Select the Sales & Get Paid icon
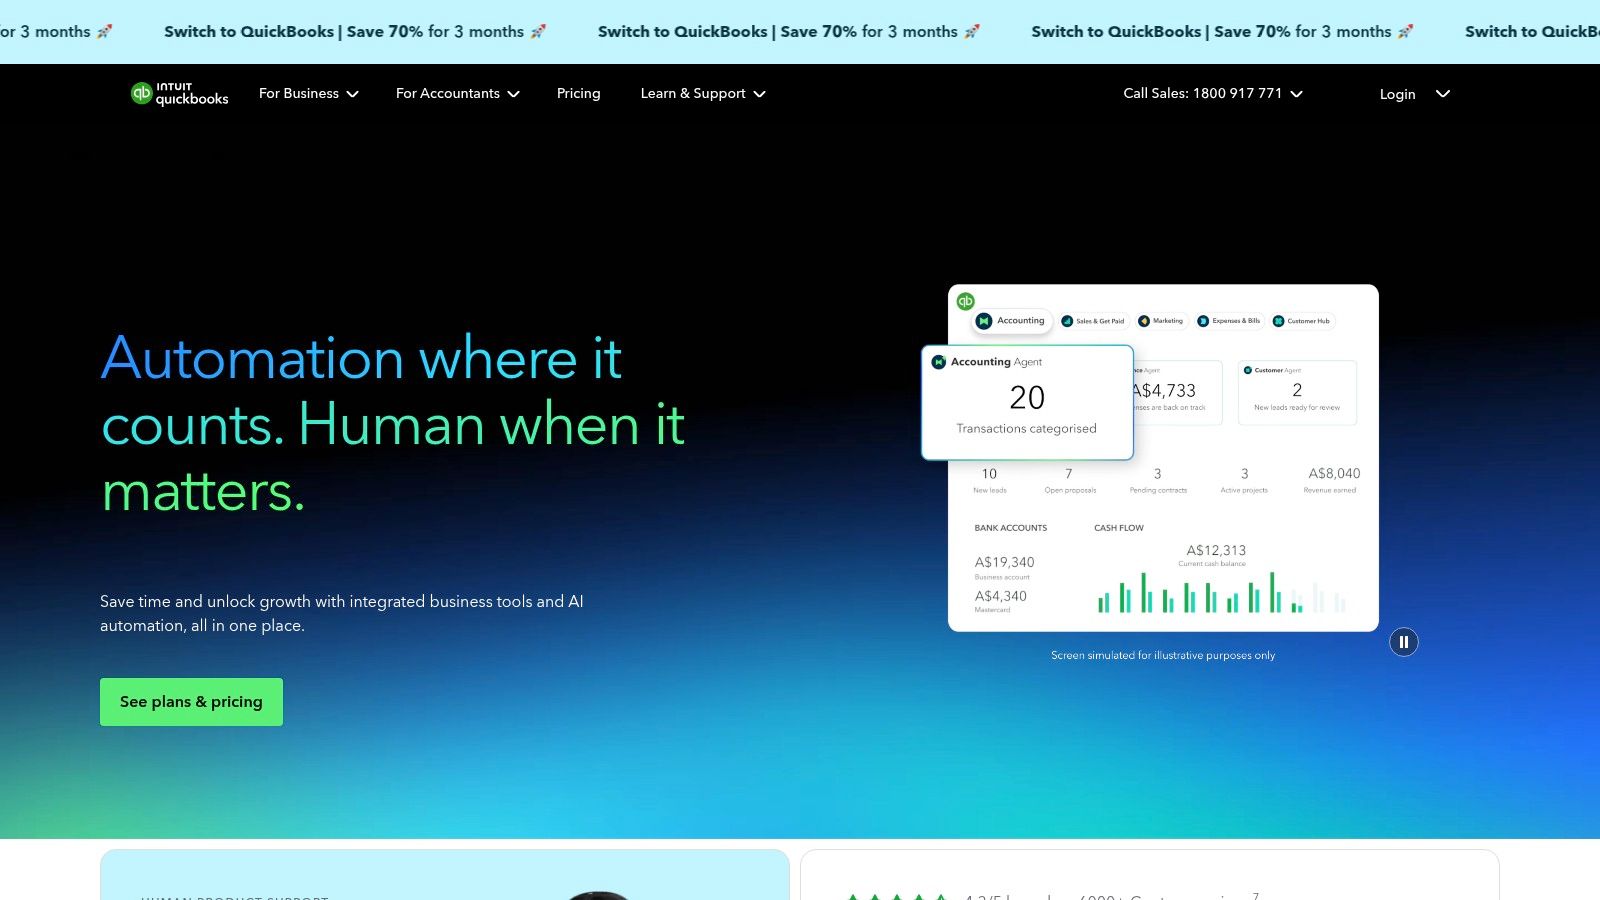Image resolution: width=1600 pixels, height=900 pixels. (1067, 322)
